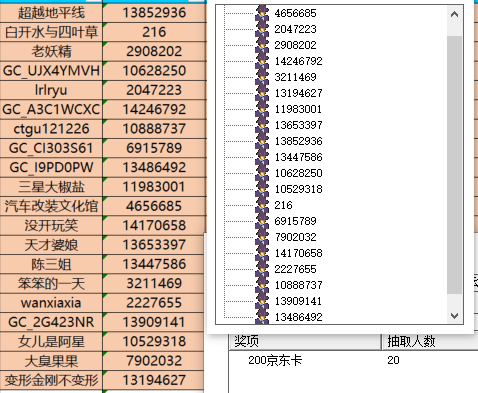Screen dimensions: 478x393
Task: Click spreadsheet cell containing 13194627
Action: [x=154, y=380]
